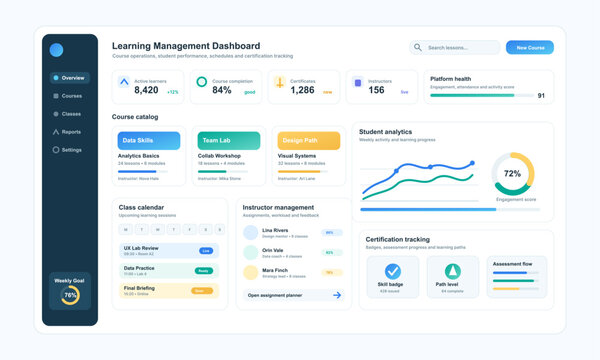Open the Data Practice session

coord(169,271)
